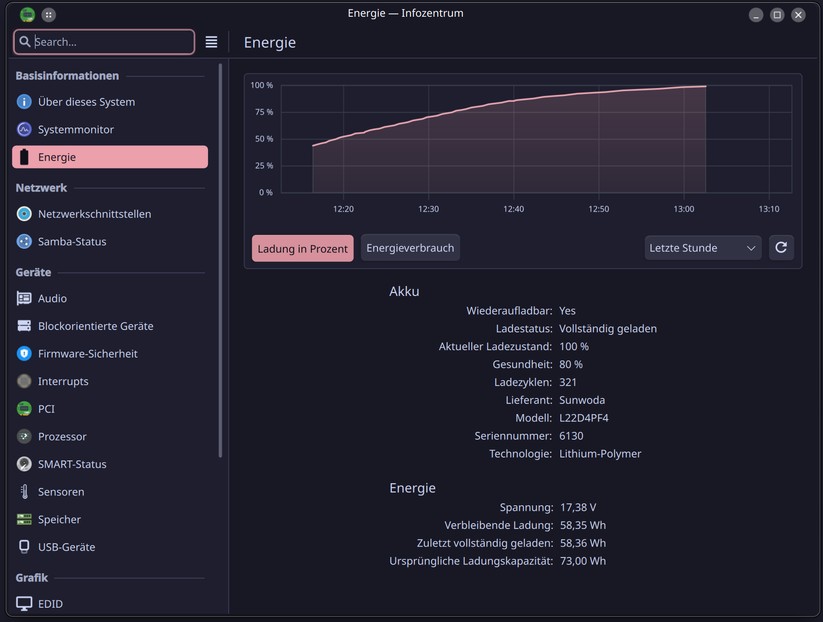Show the Prozessor information page
The width and height of the screenshot is (823, 622).
click(62, 437)
